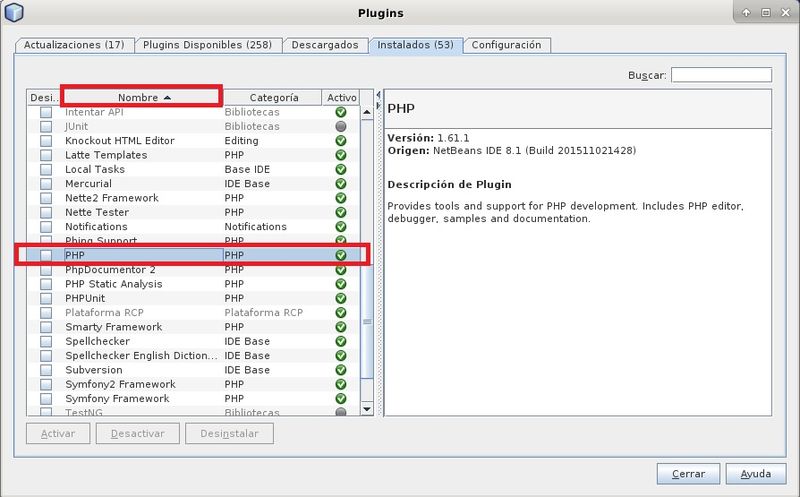Mark the PHPUnit plugin checkbox
Screen dimensions: 800x497
click(x=46, y=298)
